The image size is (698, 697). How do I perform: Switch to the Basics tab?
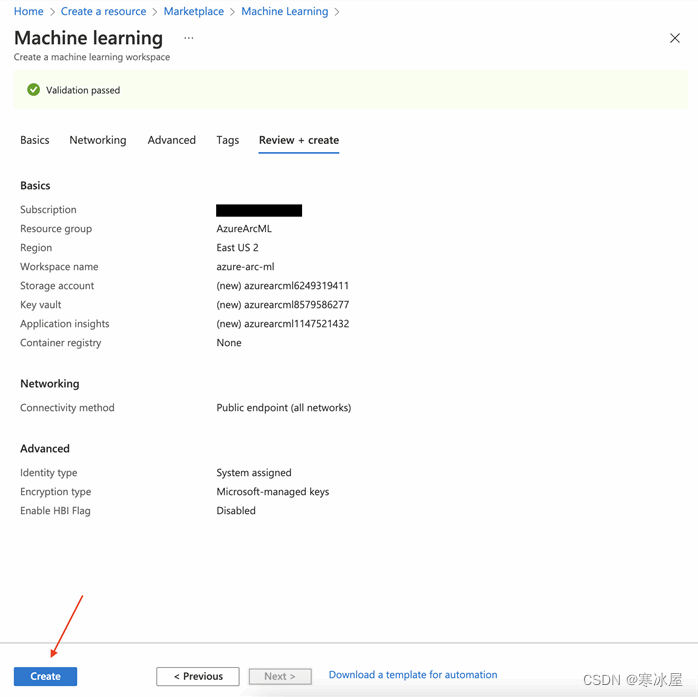35,140
